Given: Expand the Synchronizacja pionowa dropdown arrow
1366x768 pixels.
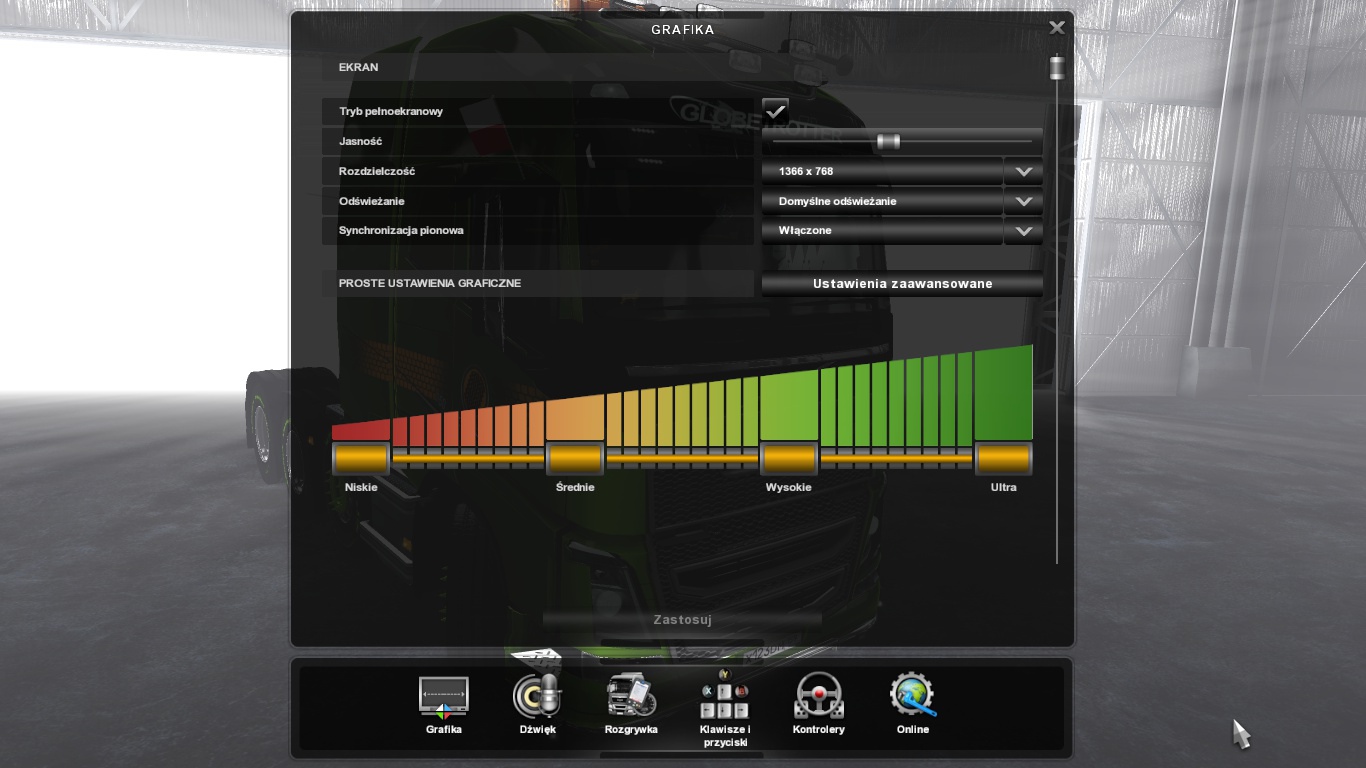Looking at the screenshot, I should click(x=1023, y=231).
